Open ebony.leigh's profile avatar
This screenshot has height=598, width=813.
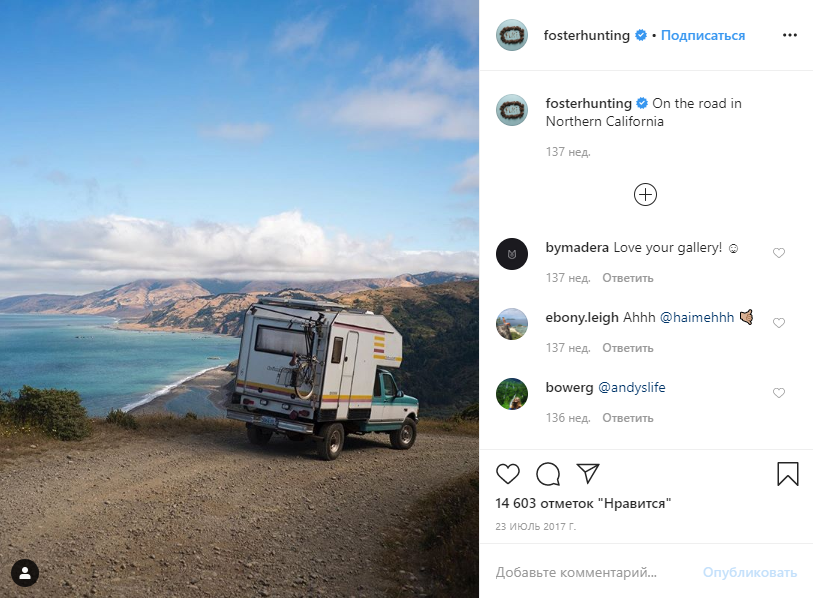[512, 324]
